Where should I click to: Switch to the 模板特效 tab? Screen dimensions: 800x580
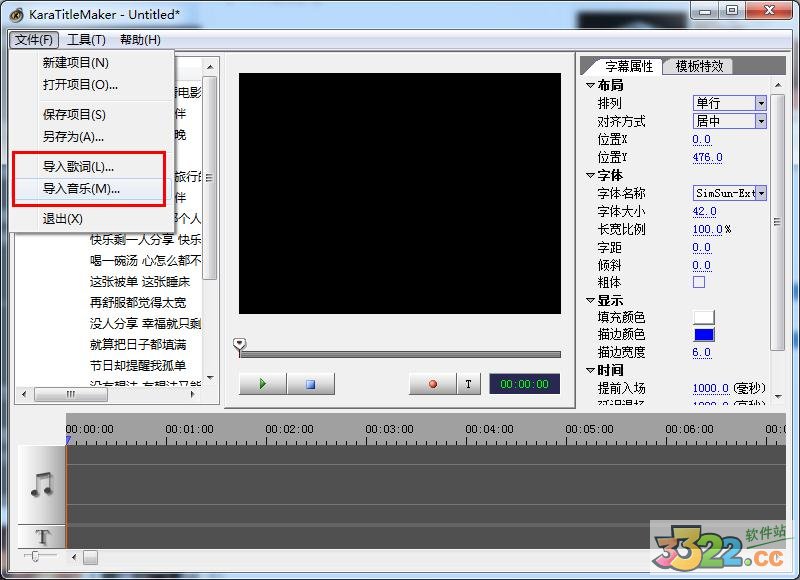pos(699,66)
